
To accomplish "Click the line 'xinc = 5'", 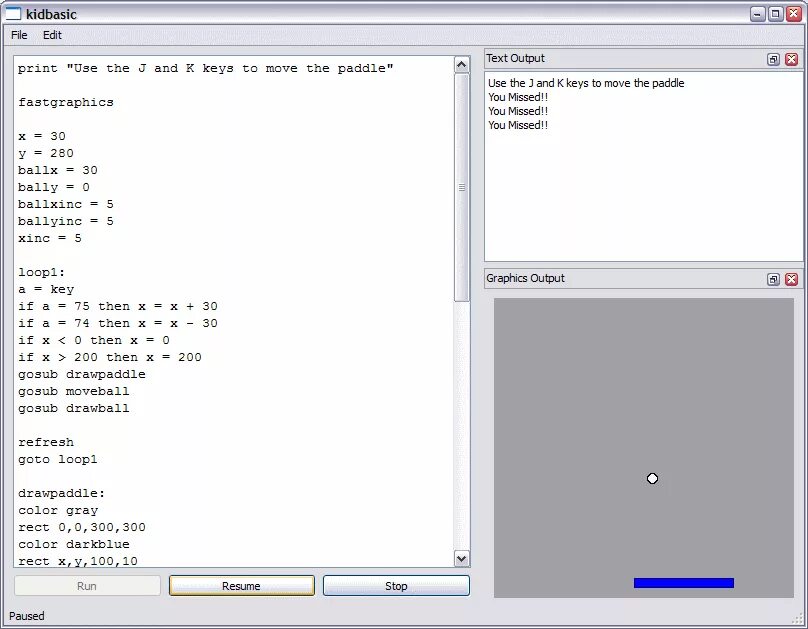I will click(49, 238).
